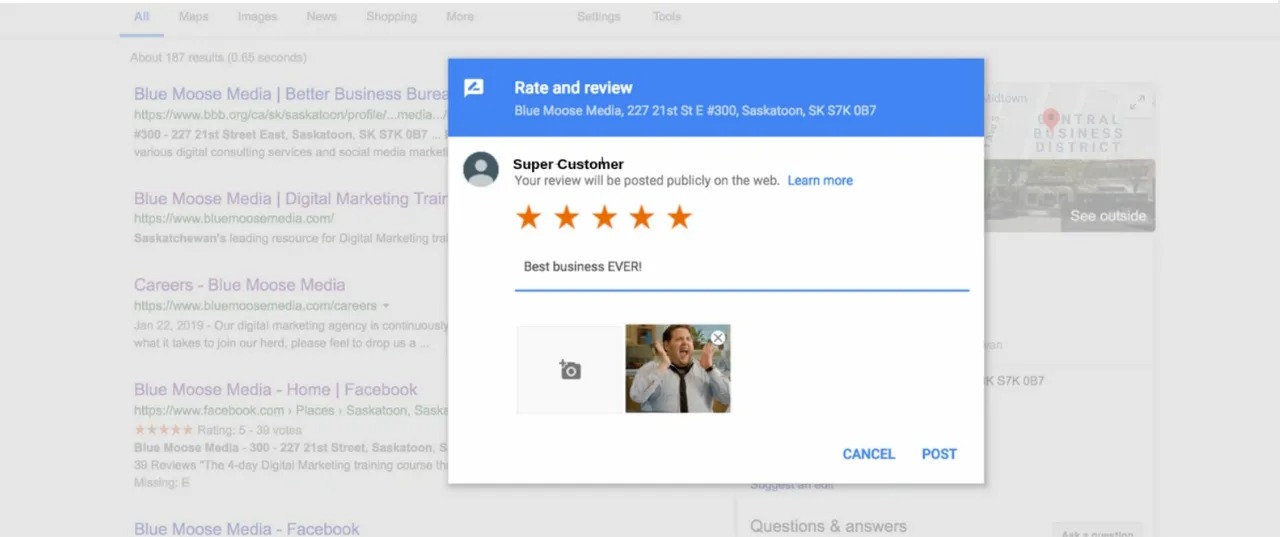Switch to the All search tab
The height and width of the screenshot is (537, 1280).
click(141, 17)
